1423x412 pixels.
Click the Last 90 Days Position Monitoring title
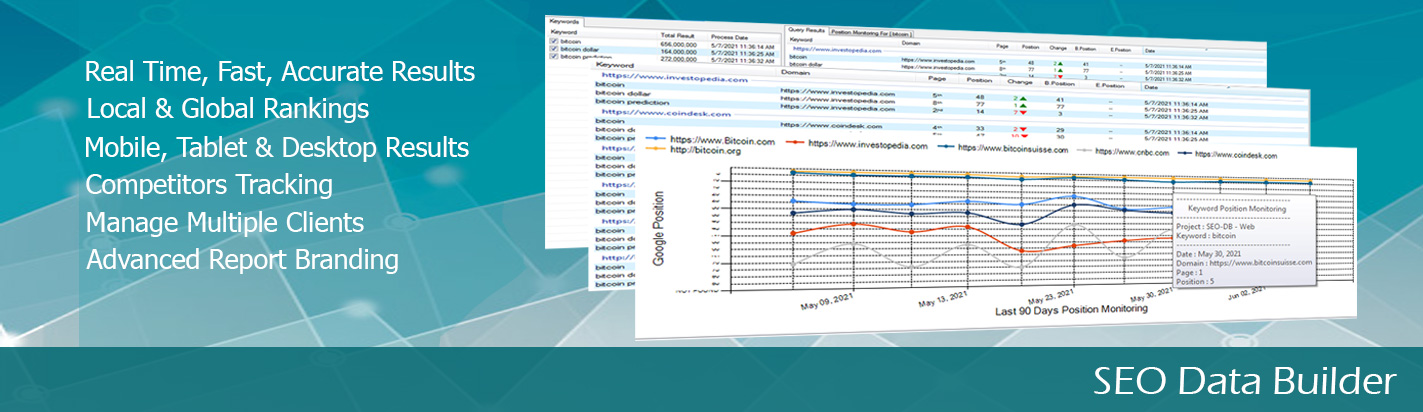click(x=1071, y=310)
